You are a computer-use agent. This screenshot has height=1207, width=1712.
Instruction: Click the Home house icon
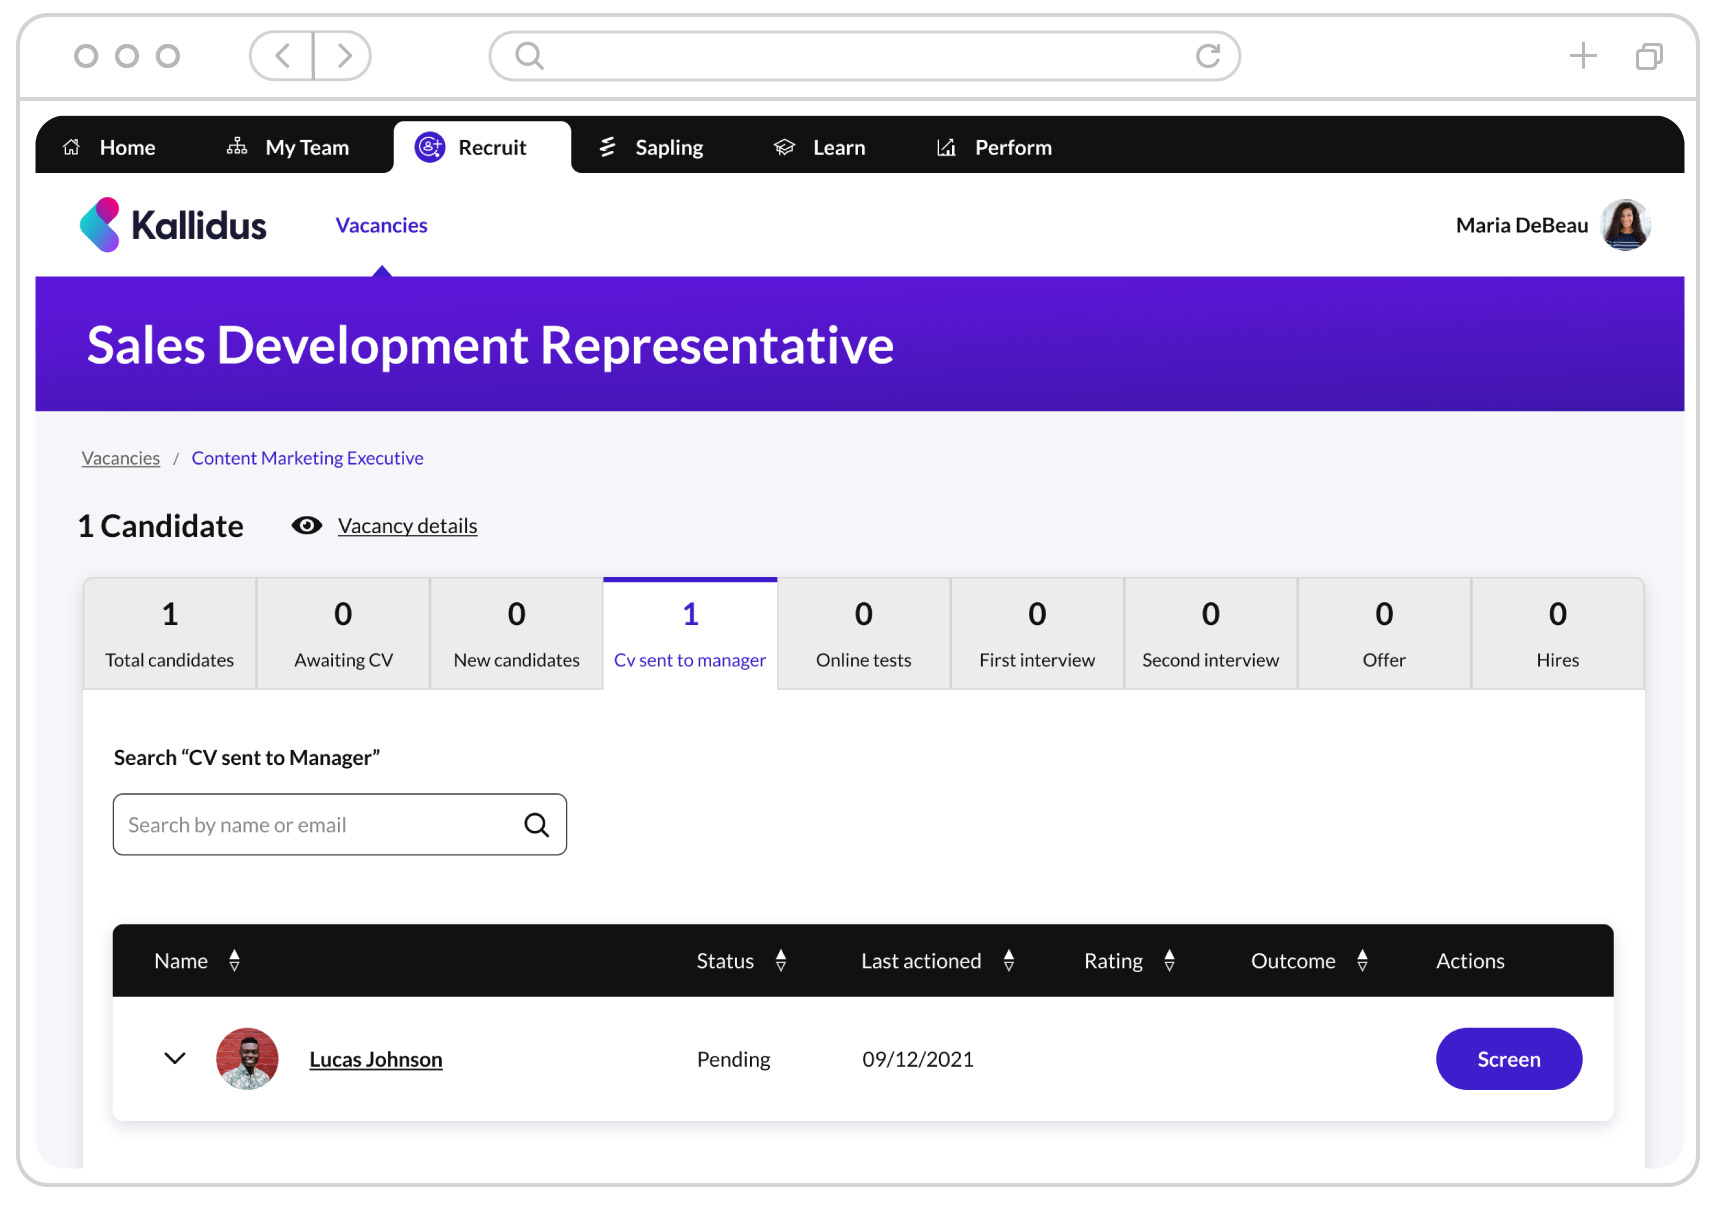pyautogui.click(x=72, y=147)
